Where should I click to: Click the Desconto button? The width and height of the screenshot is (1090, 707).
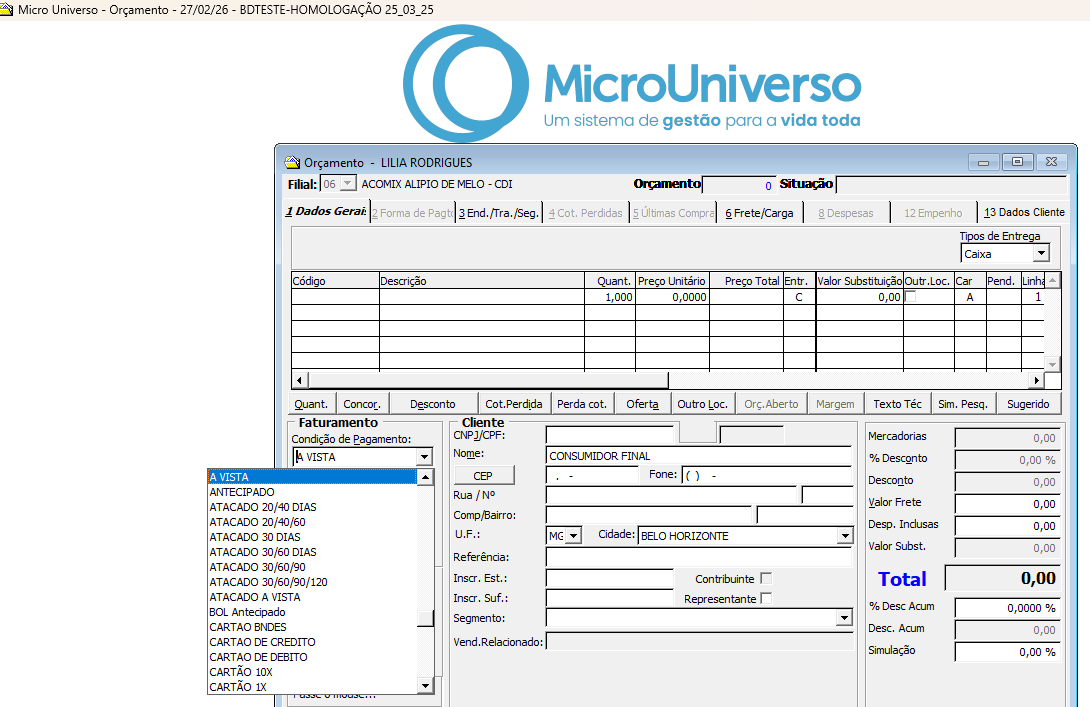pyautogui.click(x=432, y=404)
